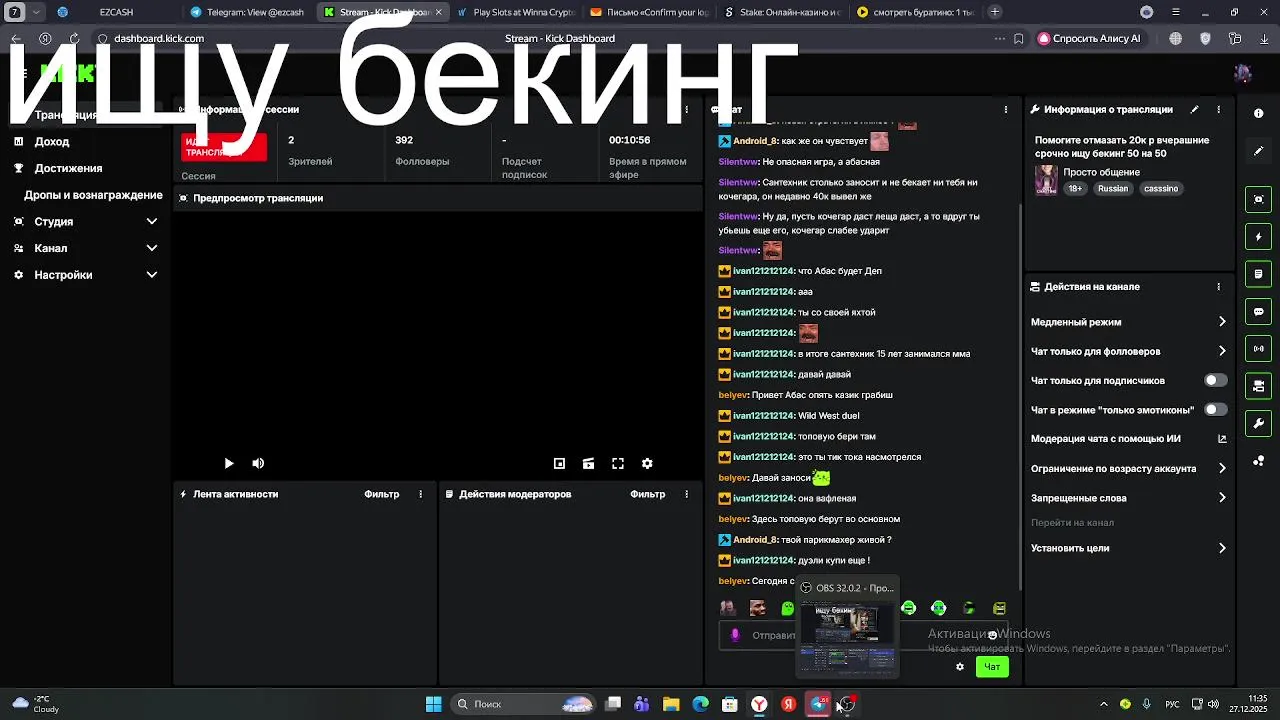Viewport: 1280px width, 720px height.
Task: Click the purple microphone icon in chat input
Action: coord(735,635)
